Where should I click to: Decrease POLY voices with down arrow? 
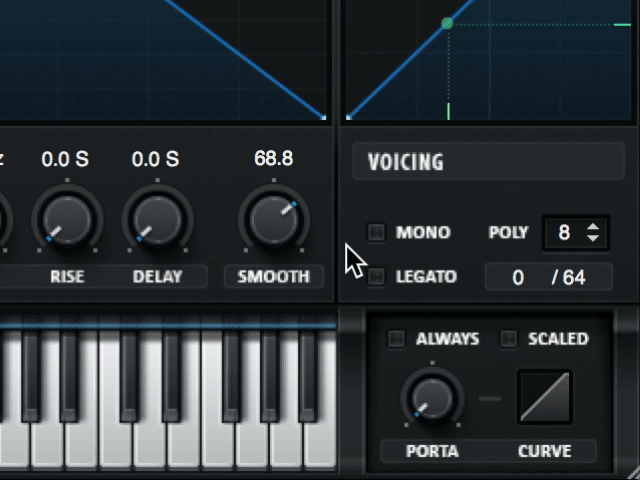point(593,238)
